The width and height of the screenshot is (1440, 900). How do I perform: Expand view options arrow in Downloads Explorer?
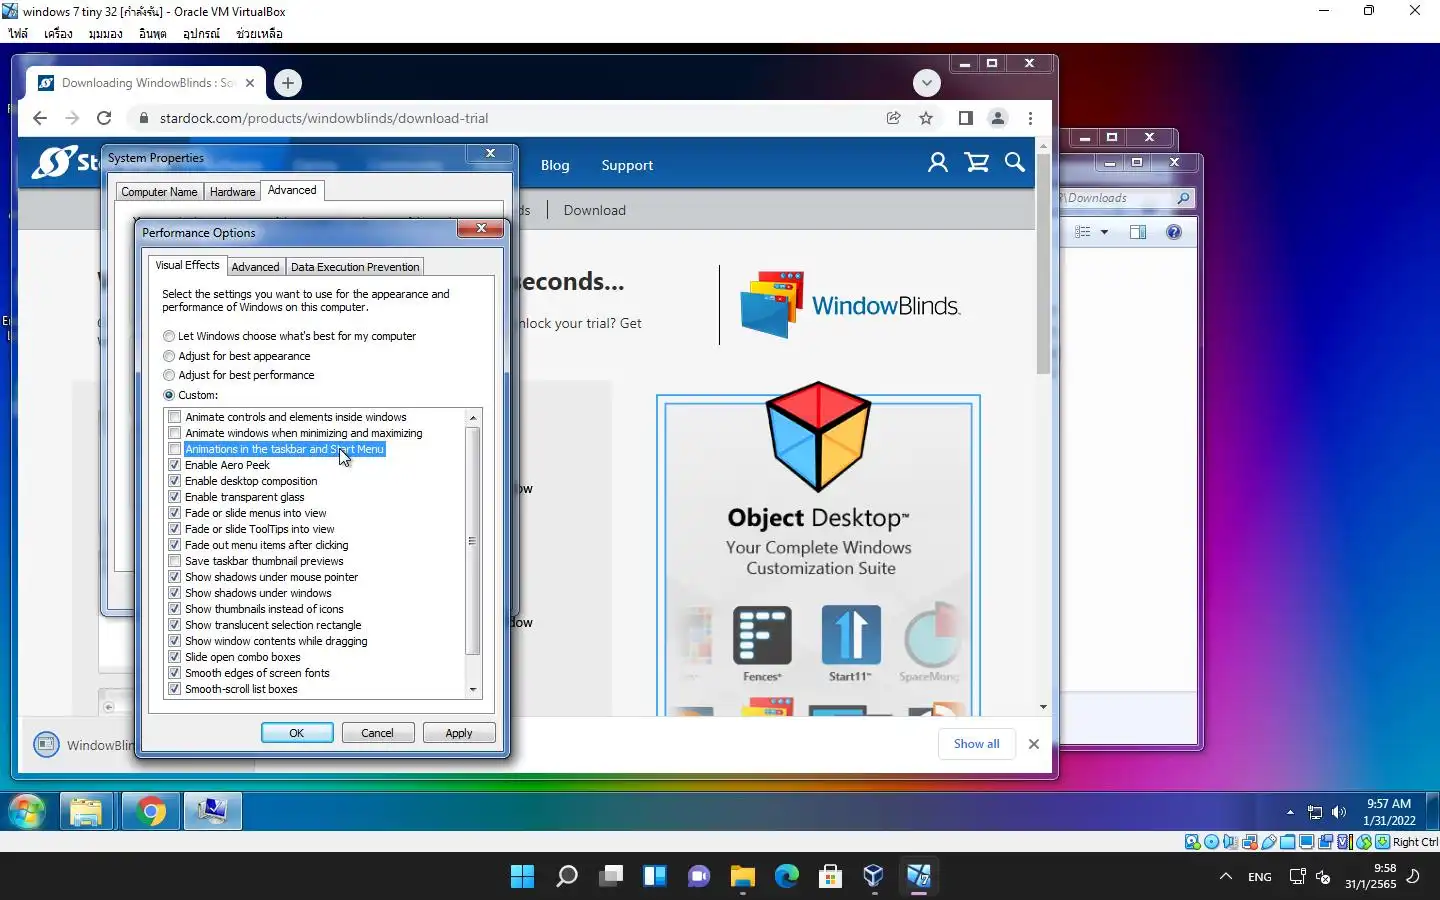pos(1104,232)
